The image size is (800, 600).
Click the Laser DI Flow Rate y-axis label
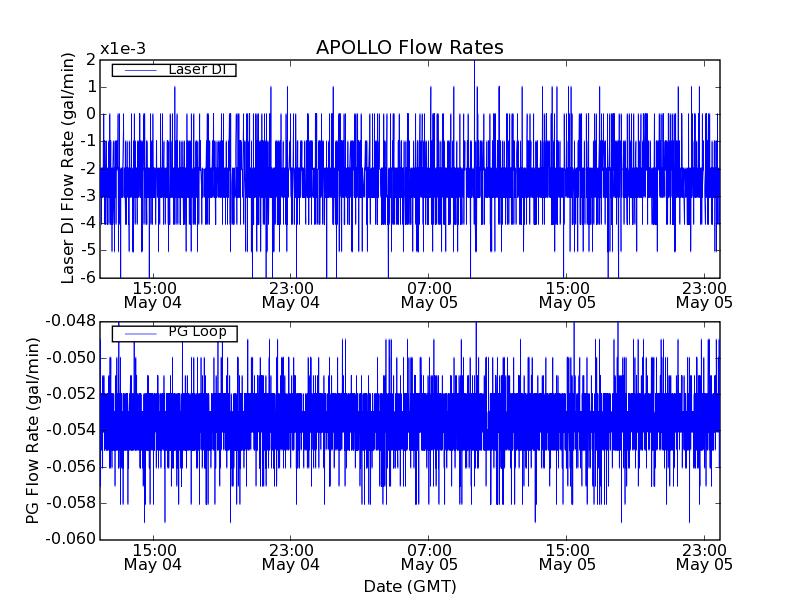click(68, 168)
